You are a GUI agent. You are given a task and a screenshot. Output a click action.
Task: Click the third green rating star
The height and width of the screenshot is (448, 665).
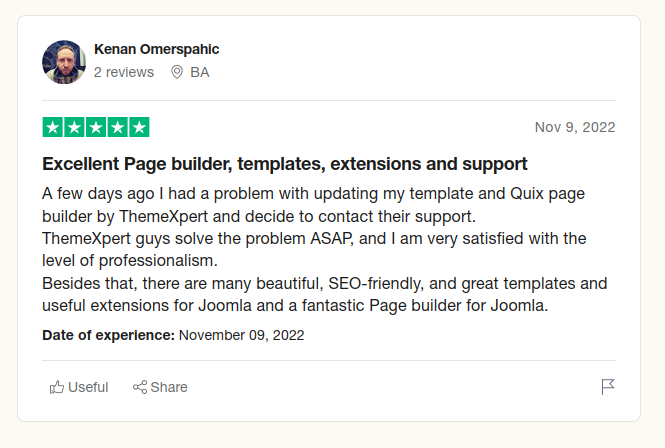point(96,127)
